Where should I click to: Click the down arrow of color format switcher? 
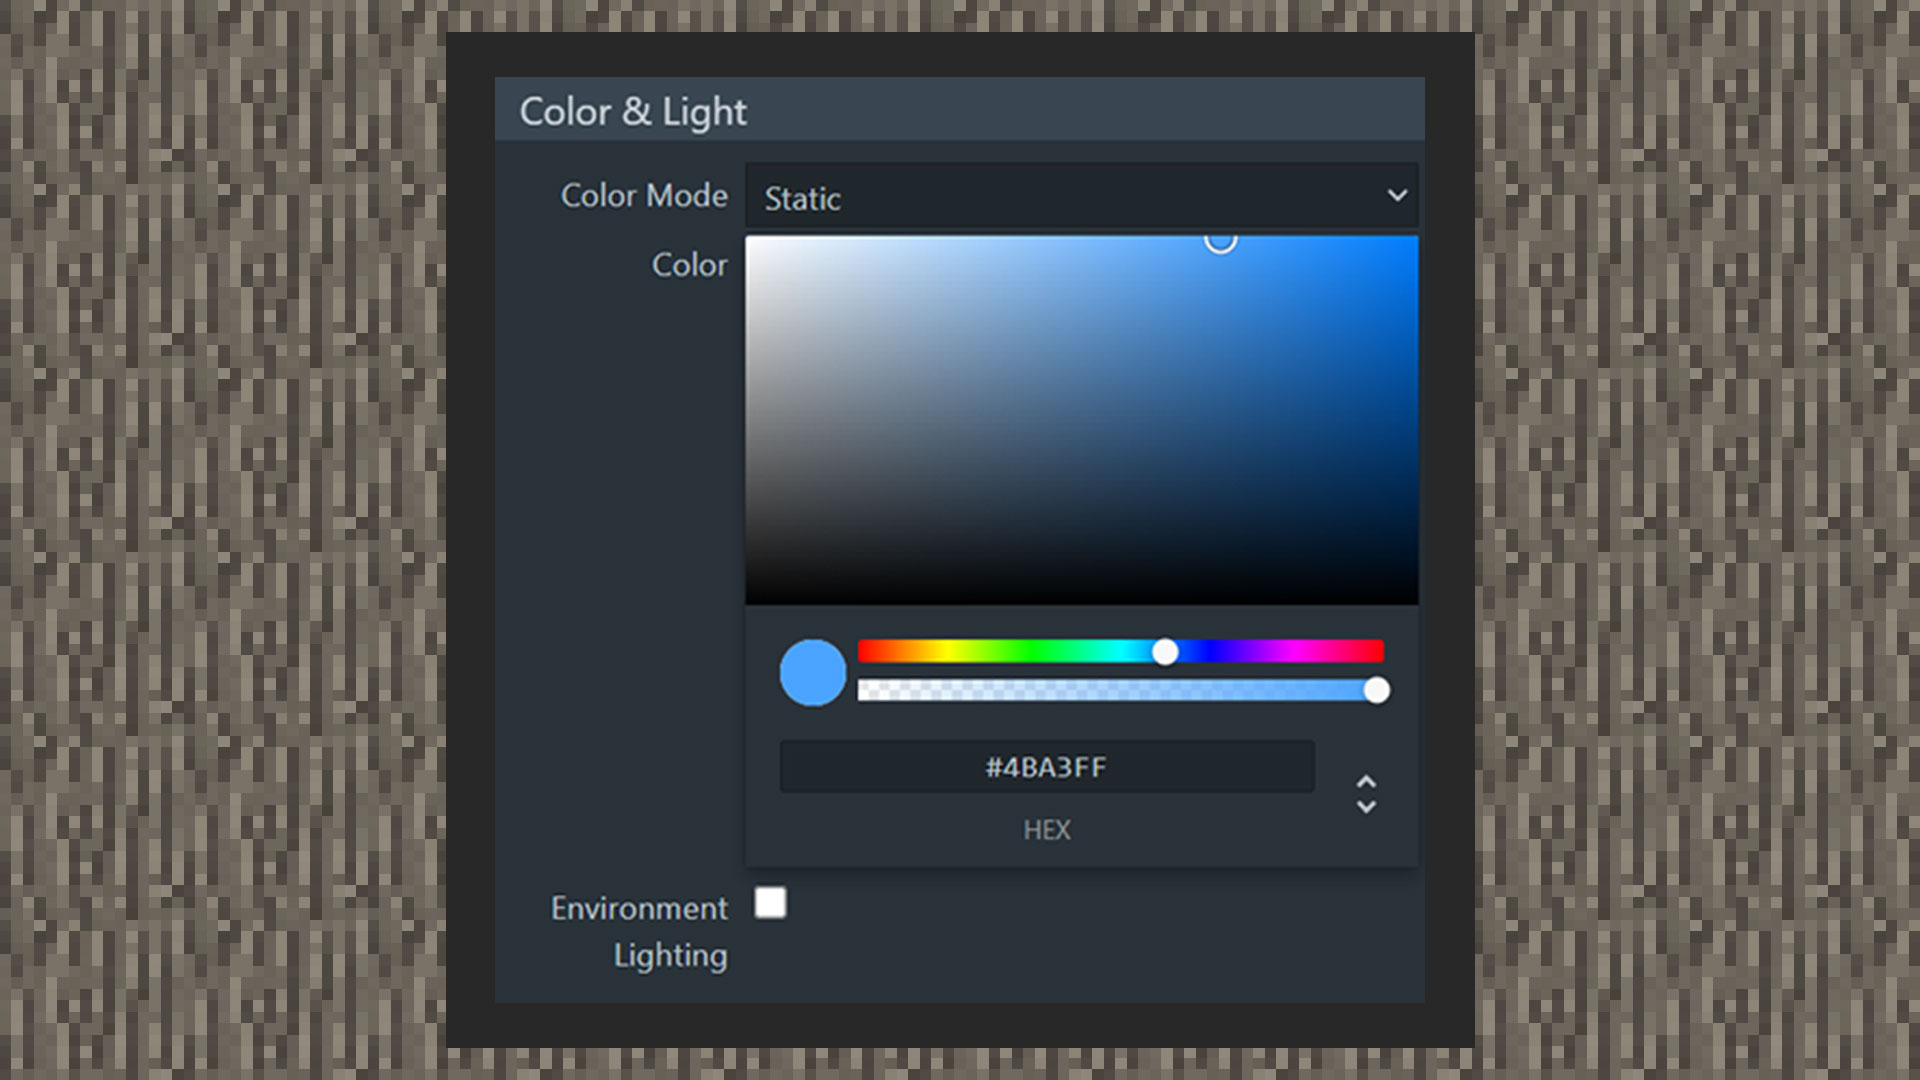point(1366,806)
